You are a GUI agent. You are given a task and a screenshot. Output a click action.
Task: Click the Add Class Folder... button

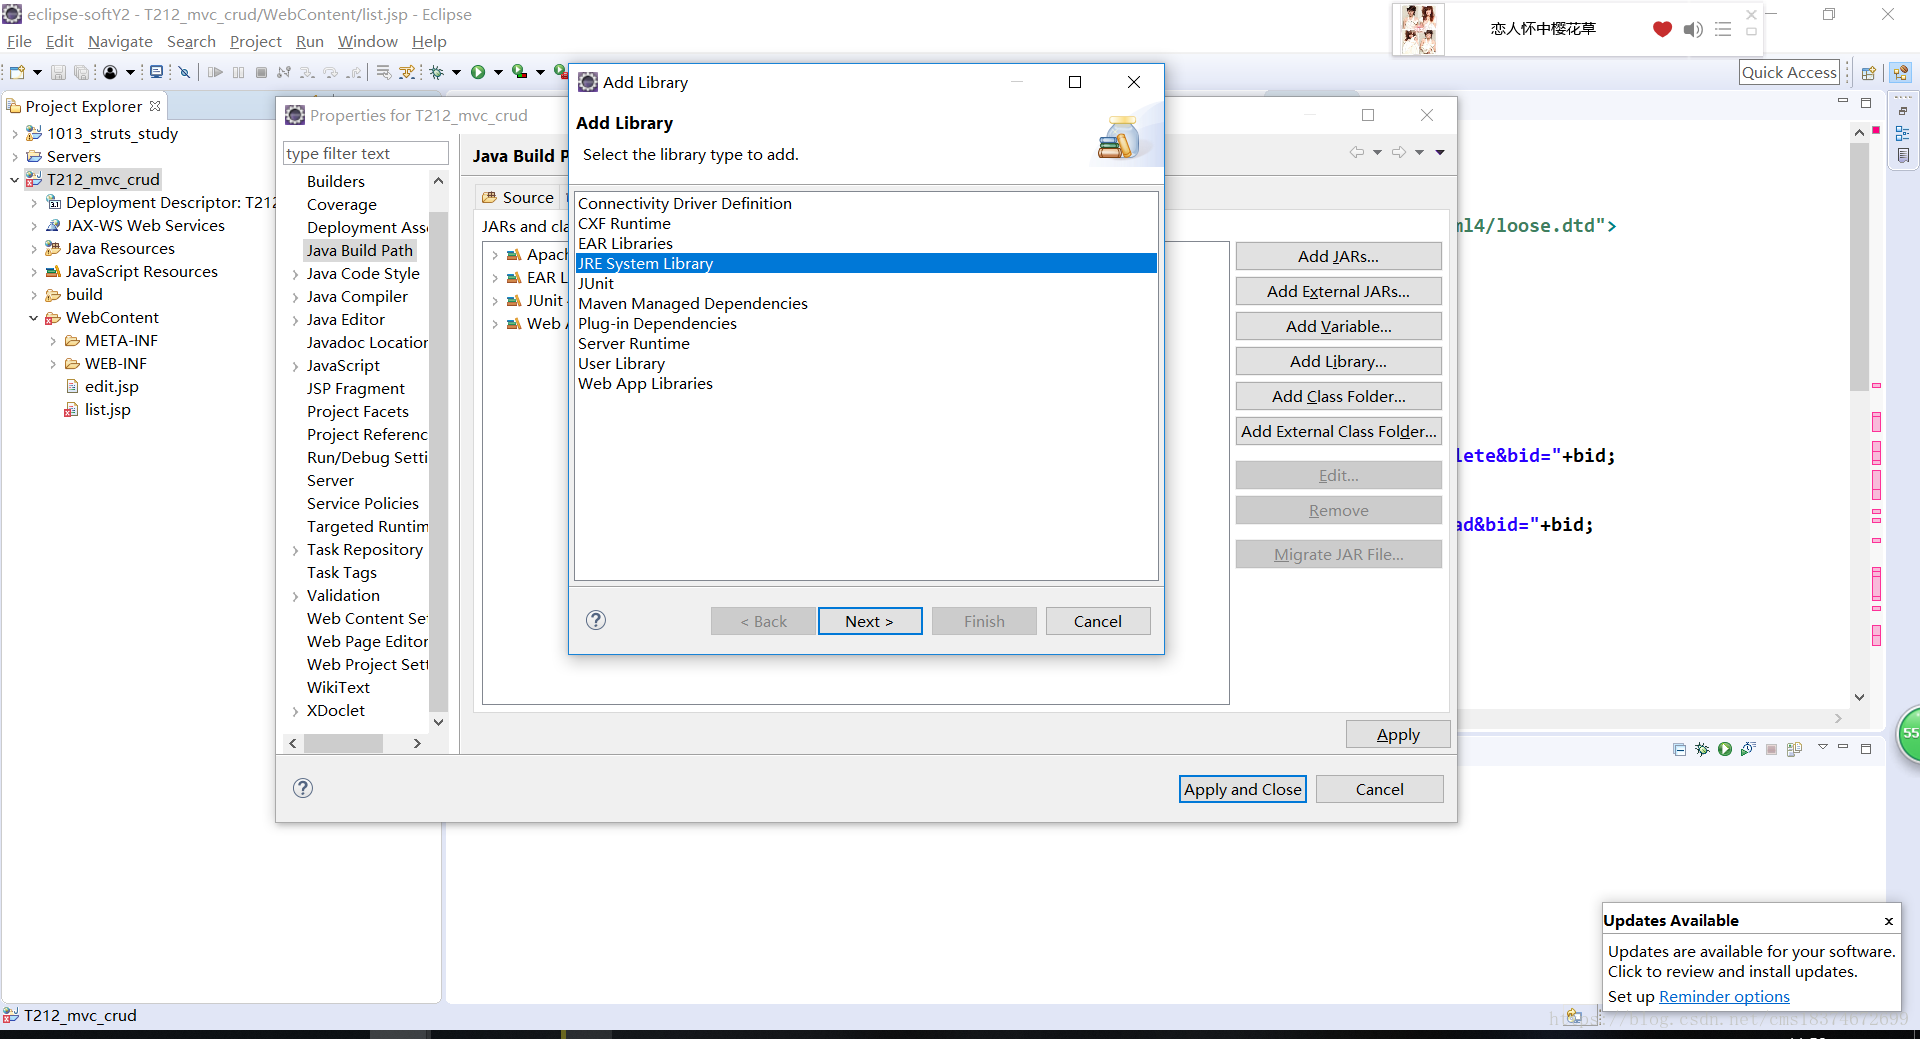point(1338,396)
